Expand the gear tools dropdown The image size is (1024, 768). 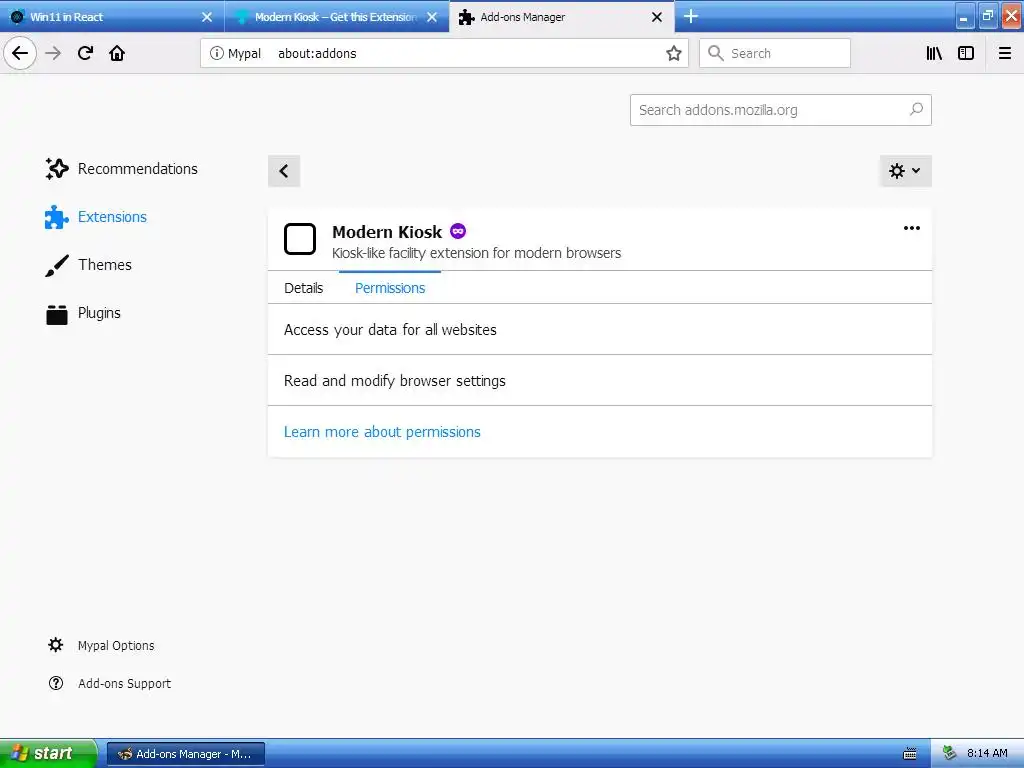tap(905, 171)
